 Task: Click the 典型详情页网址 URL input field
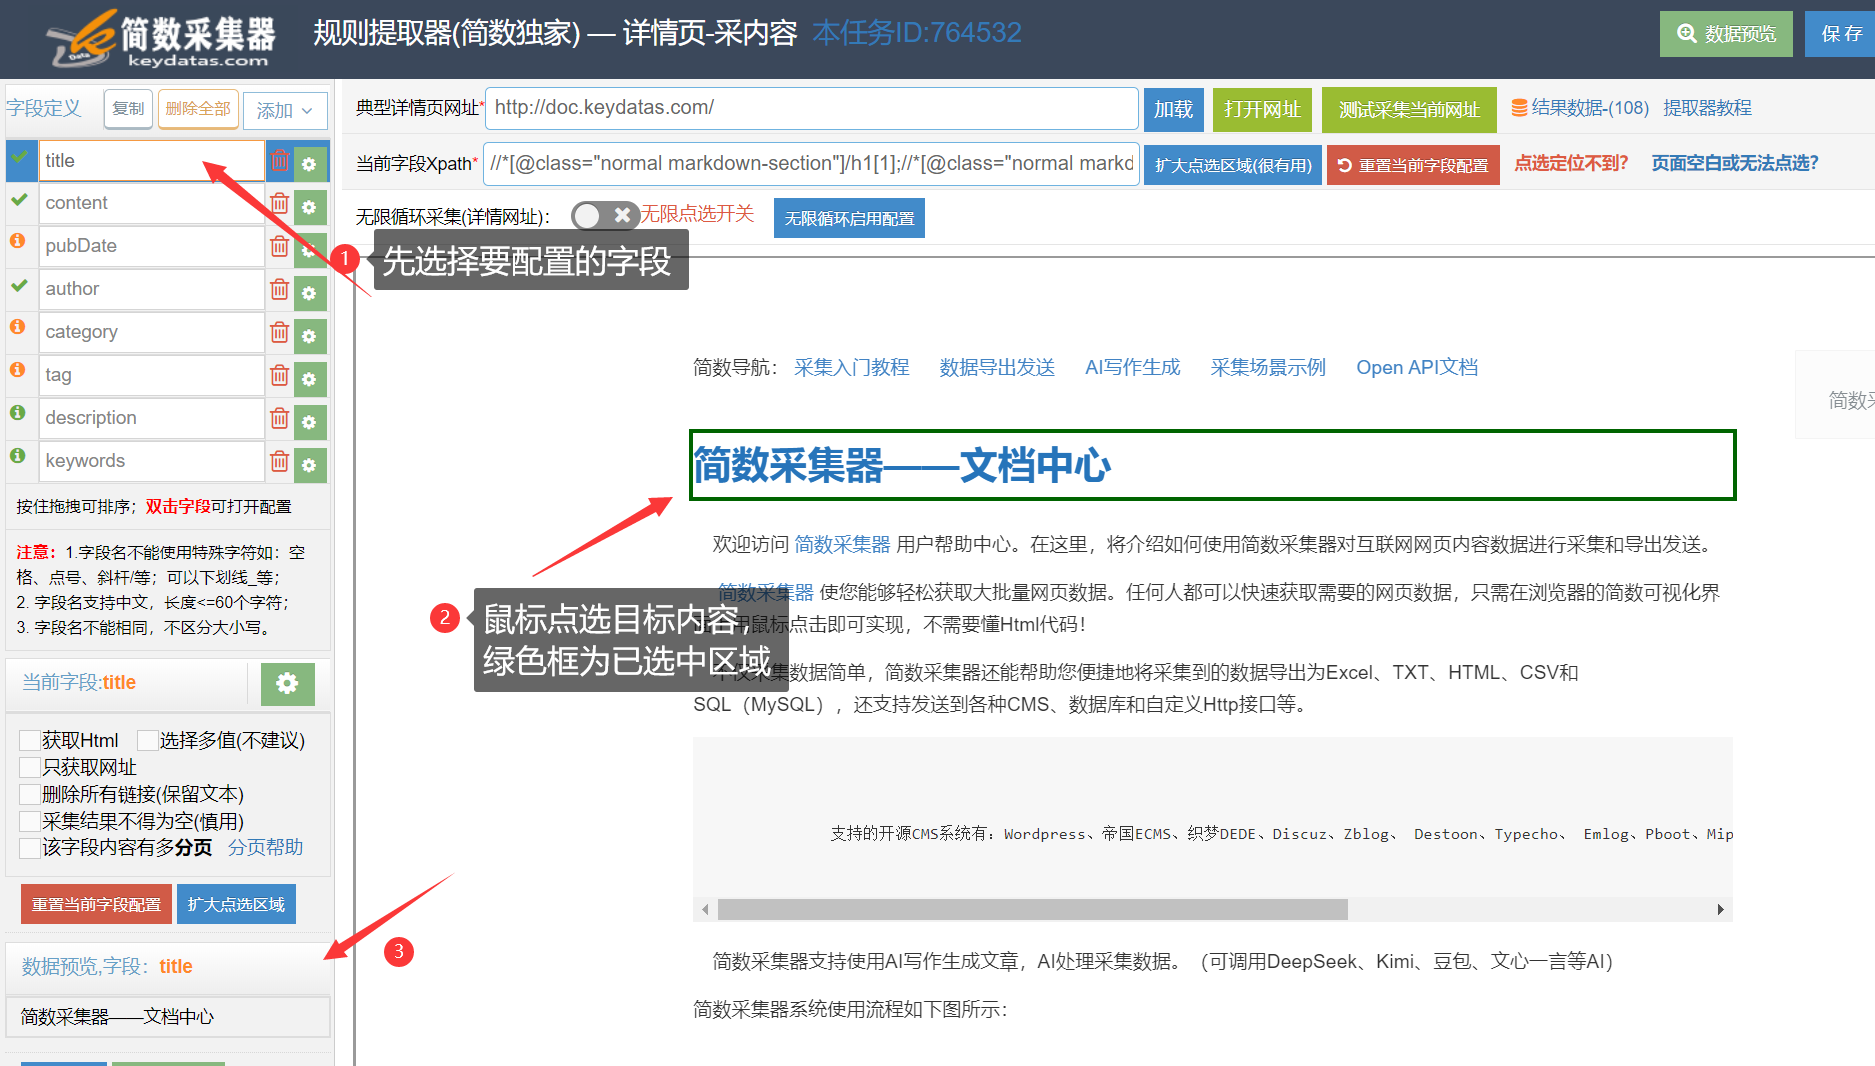tap(810, 108)
